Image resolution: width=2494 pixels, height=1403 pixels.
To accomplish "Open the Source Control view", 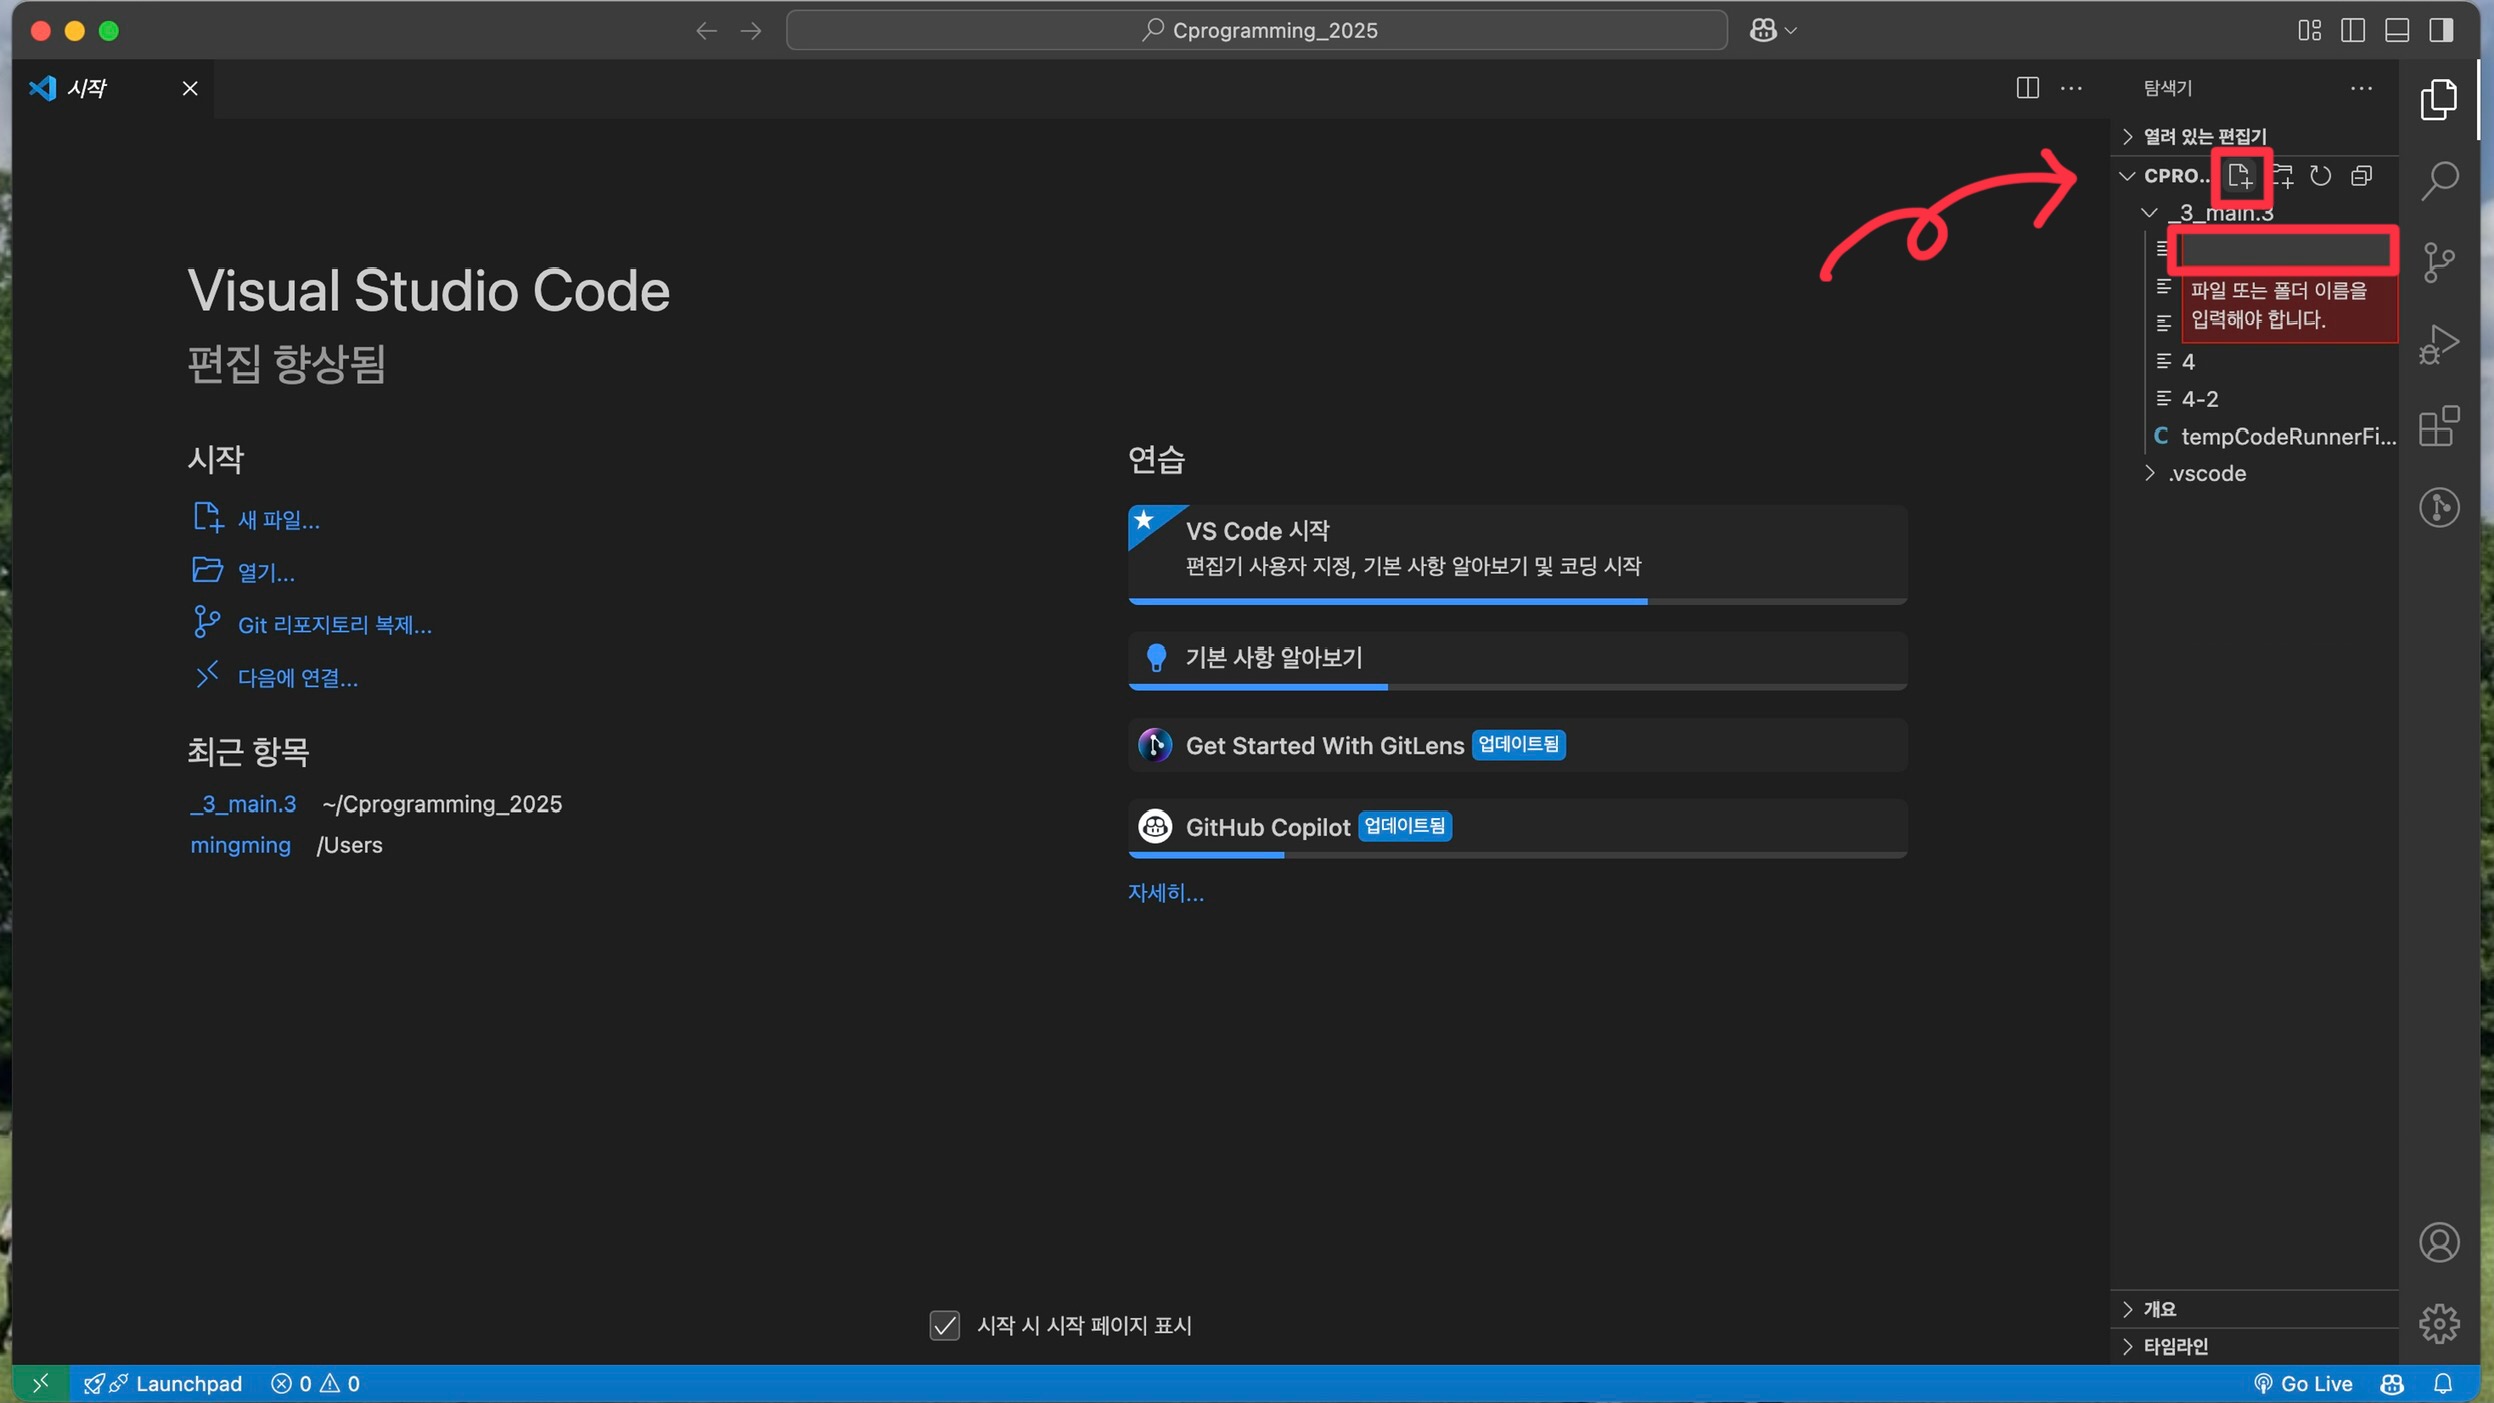I will click(2439, 263).
